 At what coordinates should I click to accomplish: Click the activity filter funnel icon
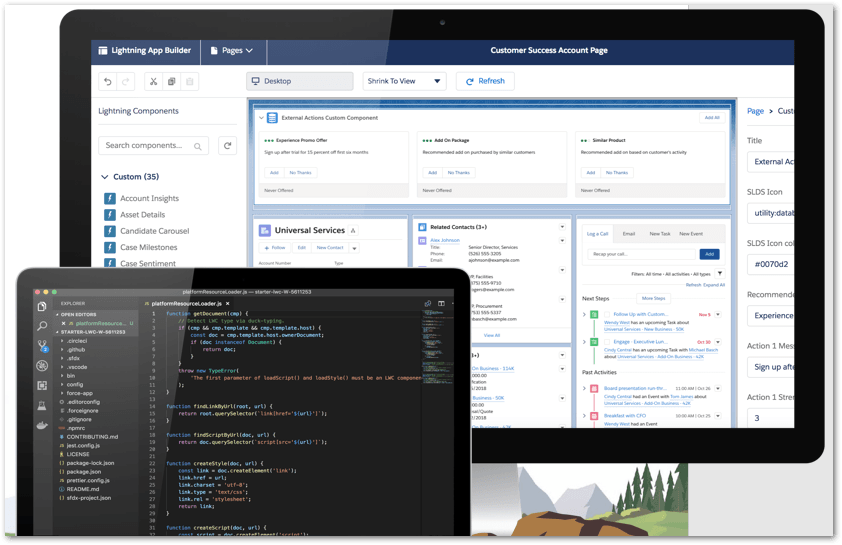tap(718, 273)
